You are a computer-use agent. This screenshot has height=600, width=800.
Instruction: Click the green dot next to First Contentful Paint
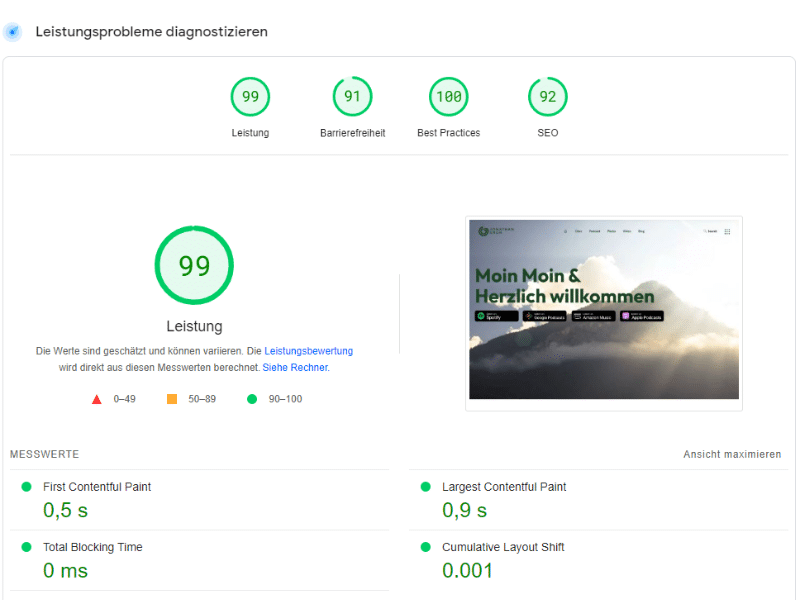27,487
